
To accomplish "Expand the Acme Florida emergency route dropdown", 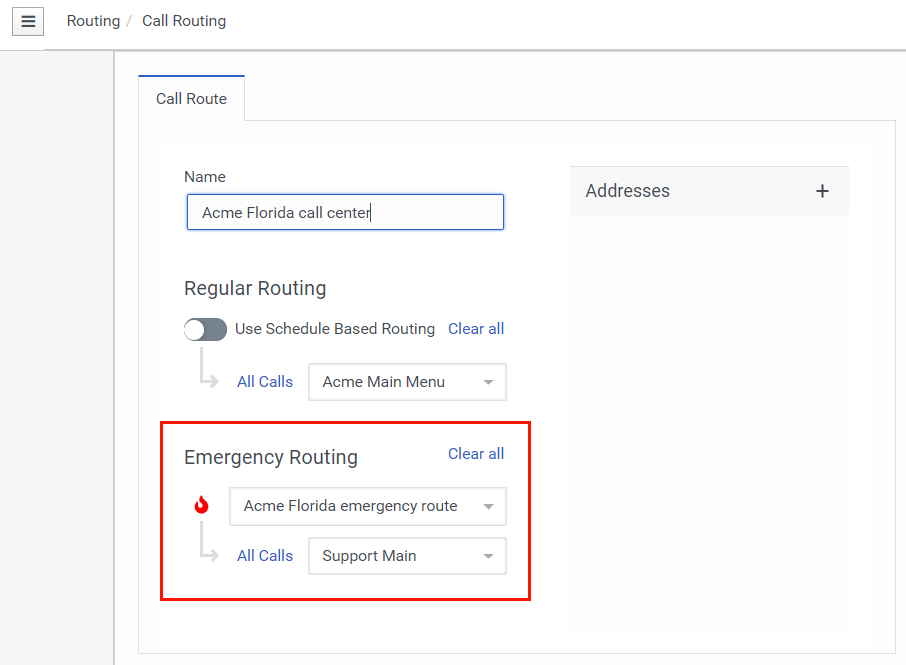I will point(367,506).
